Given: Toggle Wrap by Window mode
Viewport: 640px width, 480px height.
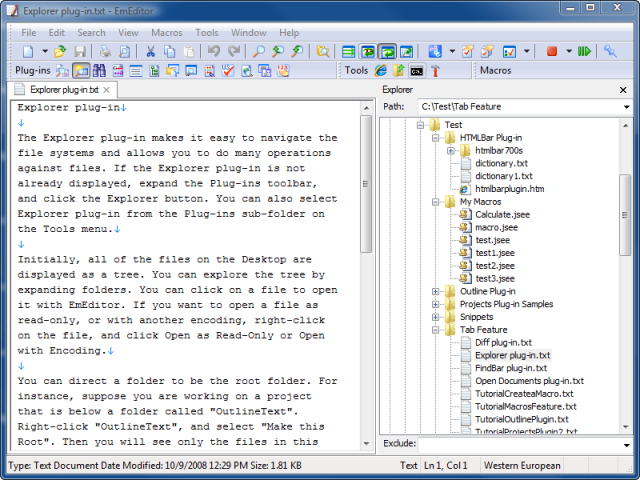Looking at the screenshot, I should pyautogui.click(x=387, y=51).
